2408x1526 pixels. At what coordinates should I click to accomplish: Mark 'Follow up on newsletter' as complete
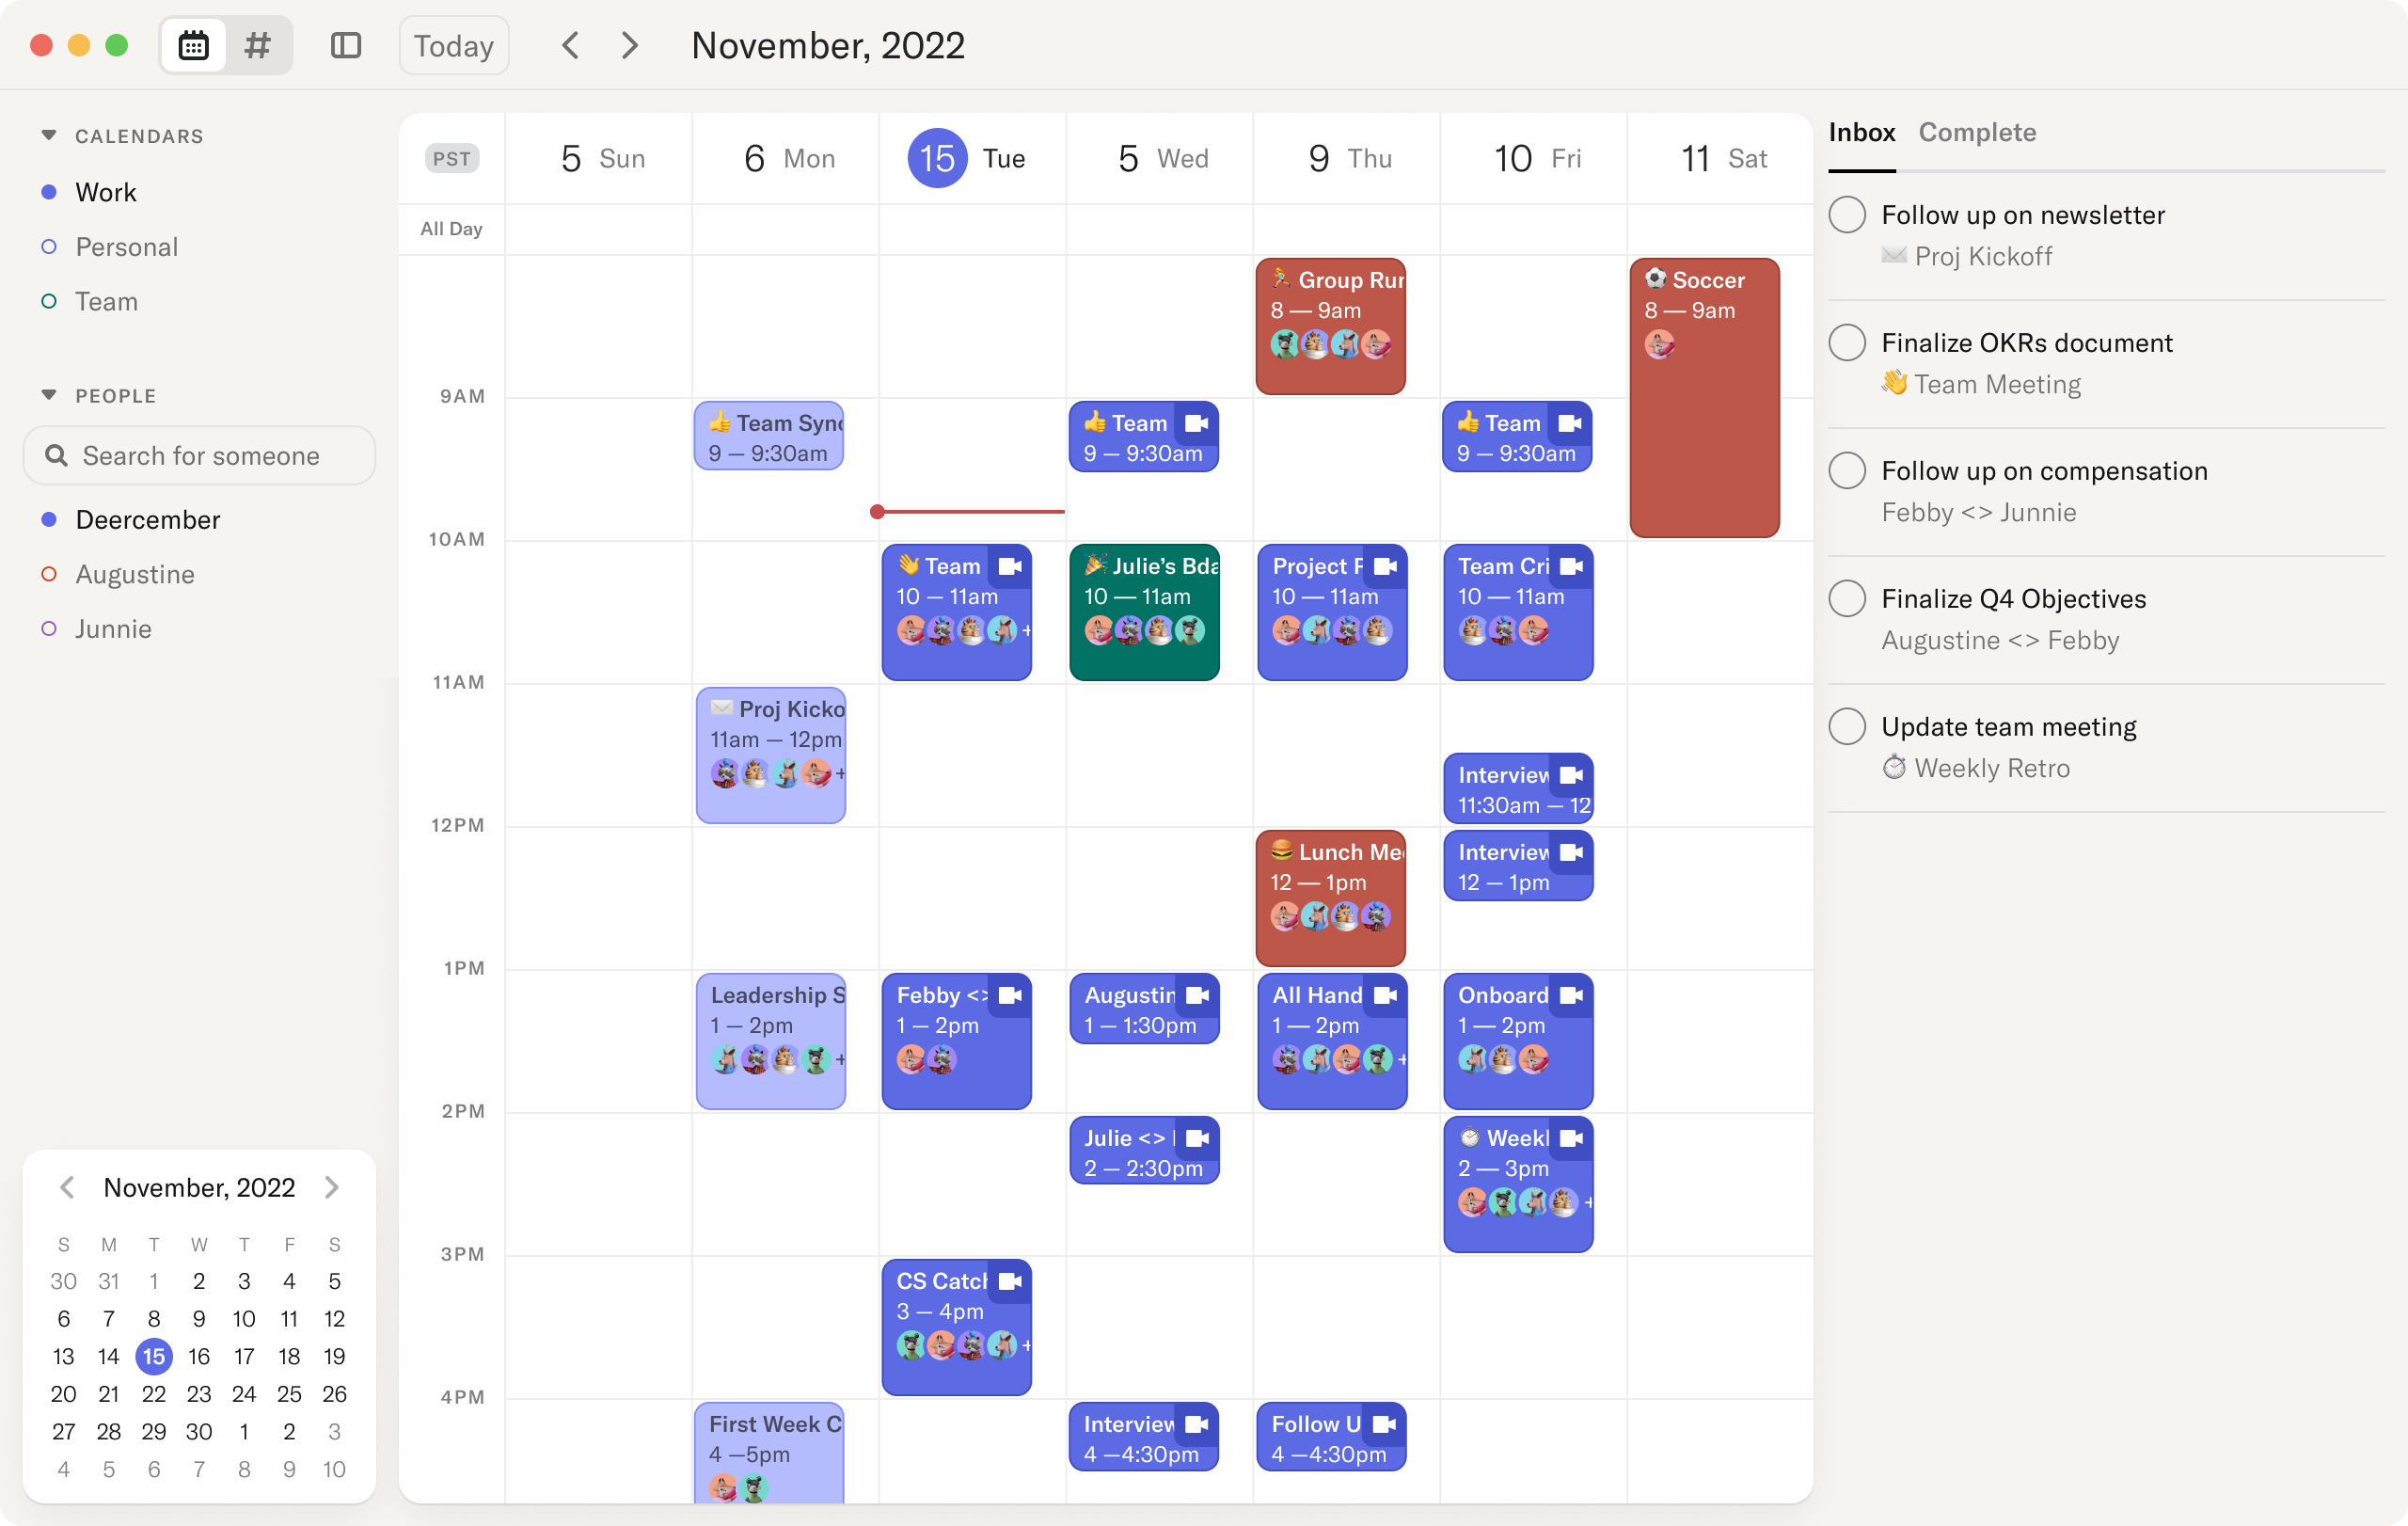pyautogui.click(x=1846, y=214)
